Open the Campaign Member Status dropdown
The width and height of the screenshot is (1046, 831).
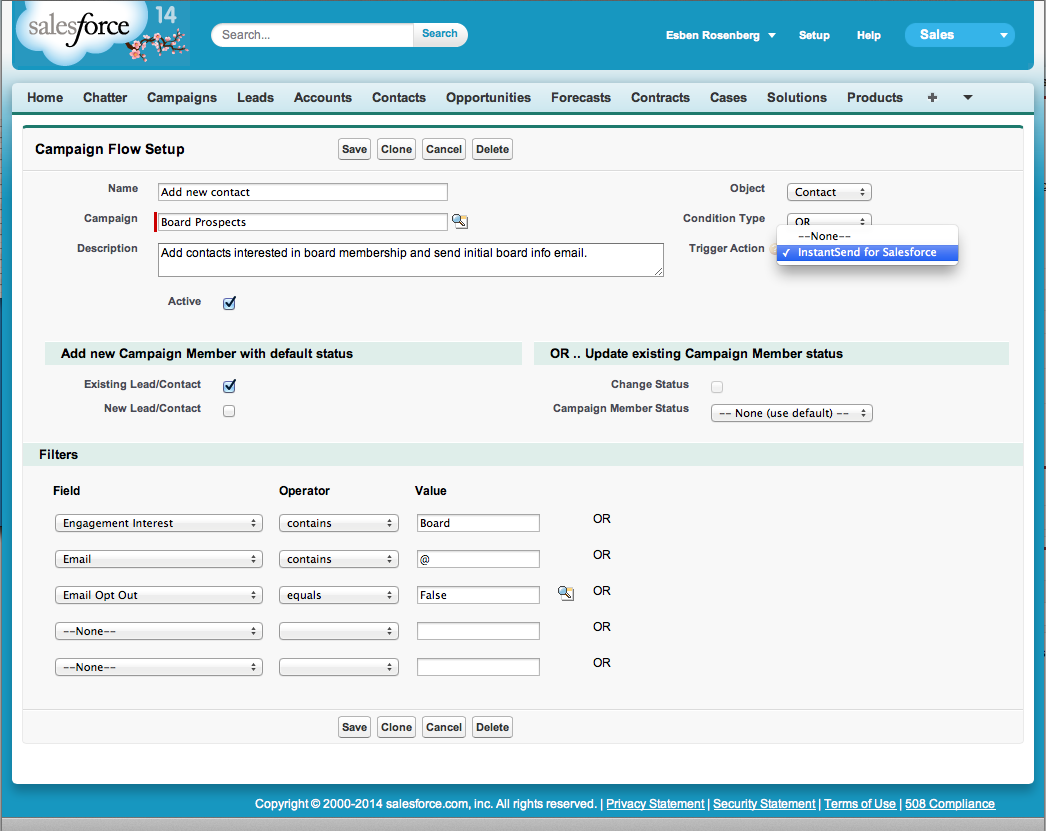791,412
